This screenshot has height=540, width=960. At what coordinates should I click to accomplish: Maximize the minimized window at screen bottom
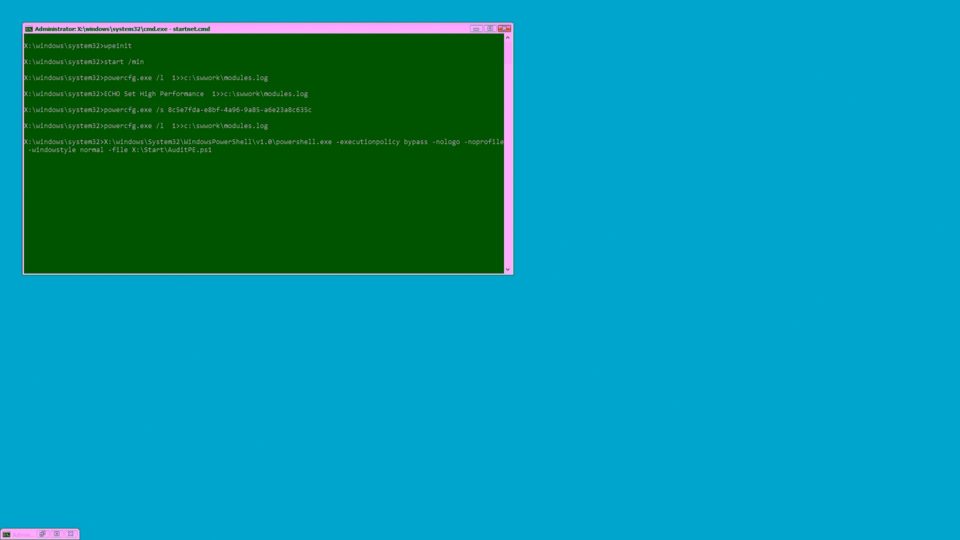[57, 534]
